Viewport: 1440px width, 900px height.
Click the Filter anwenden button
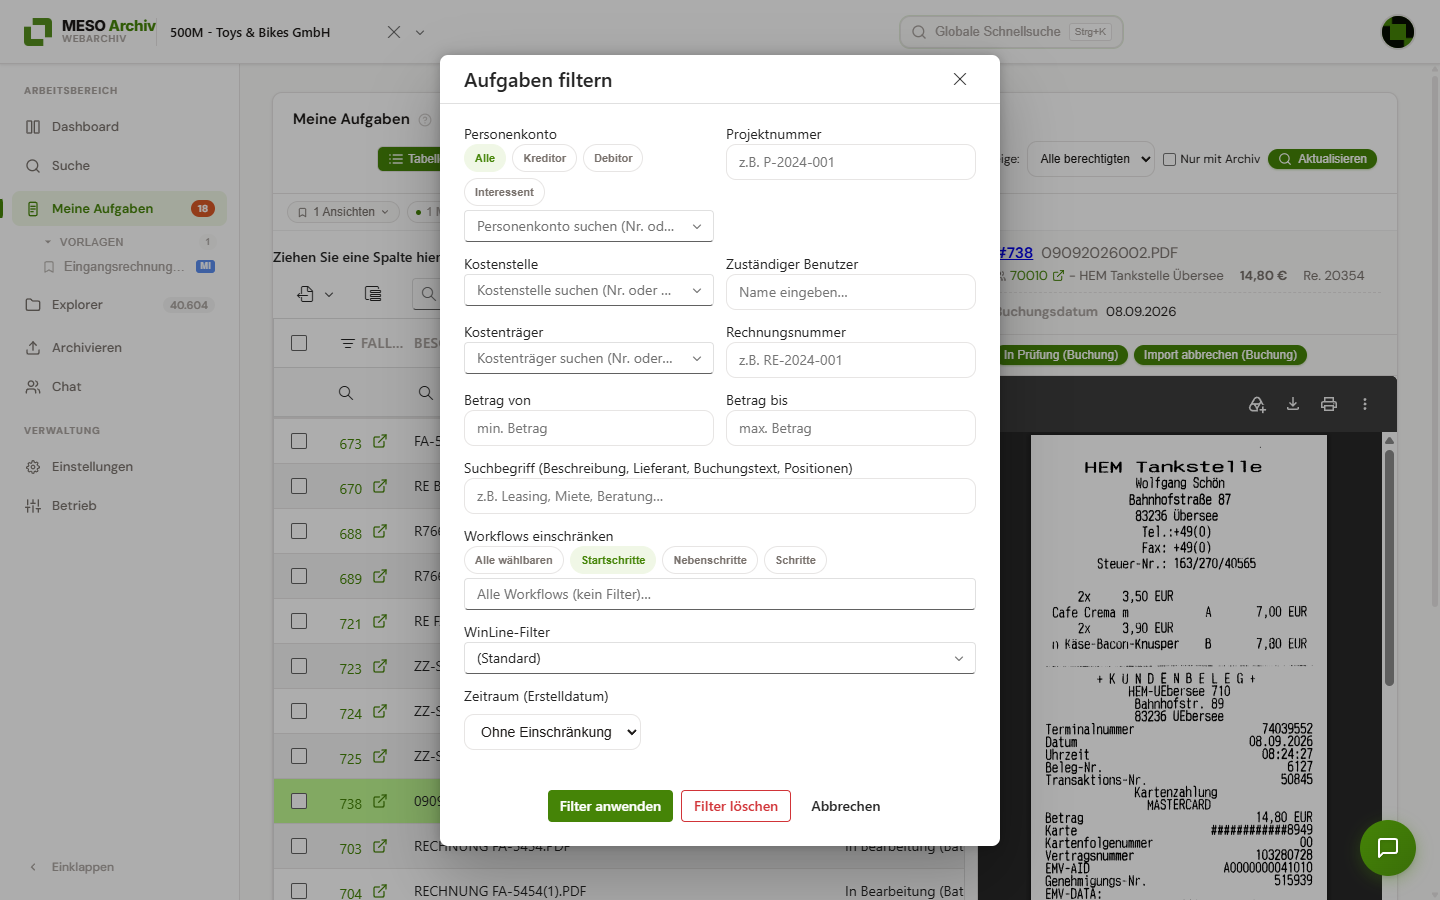610,806
